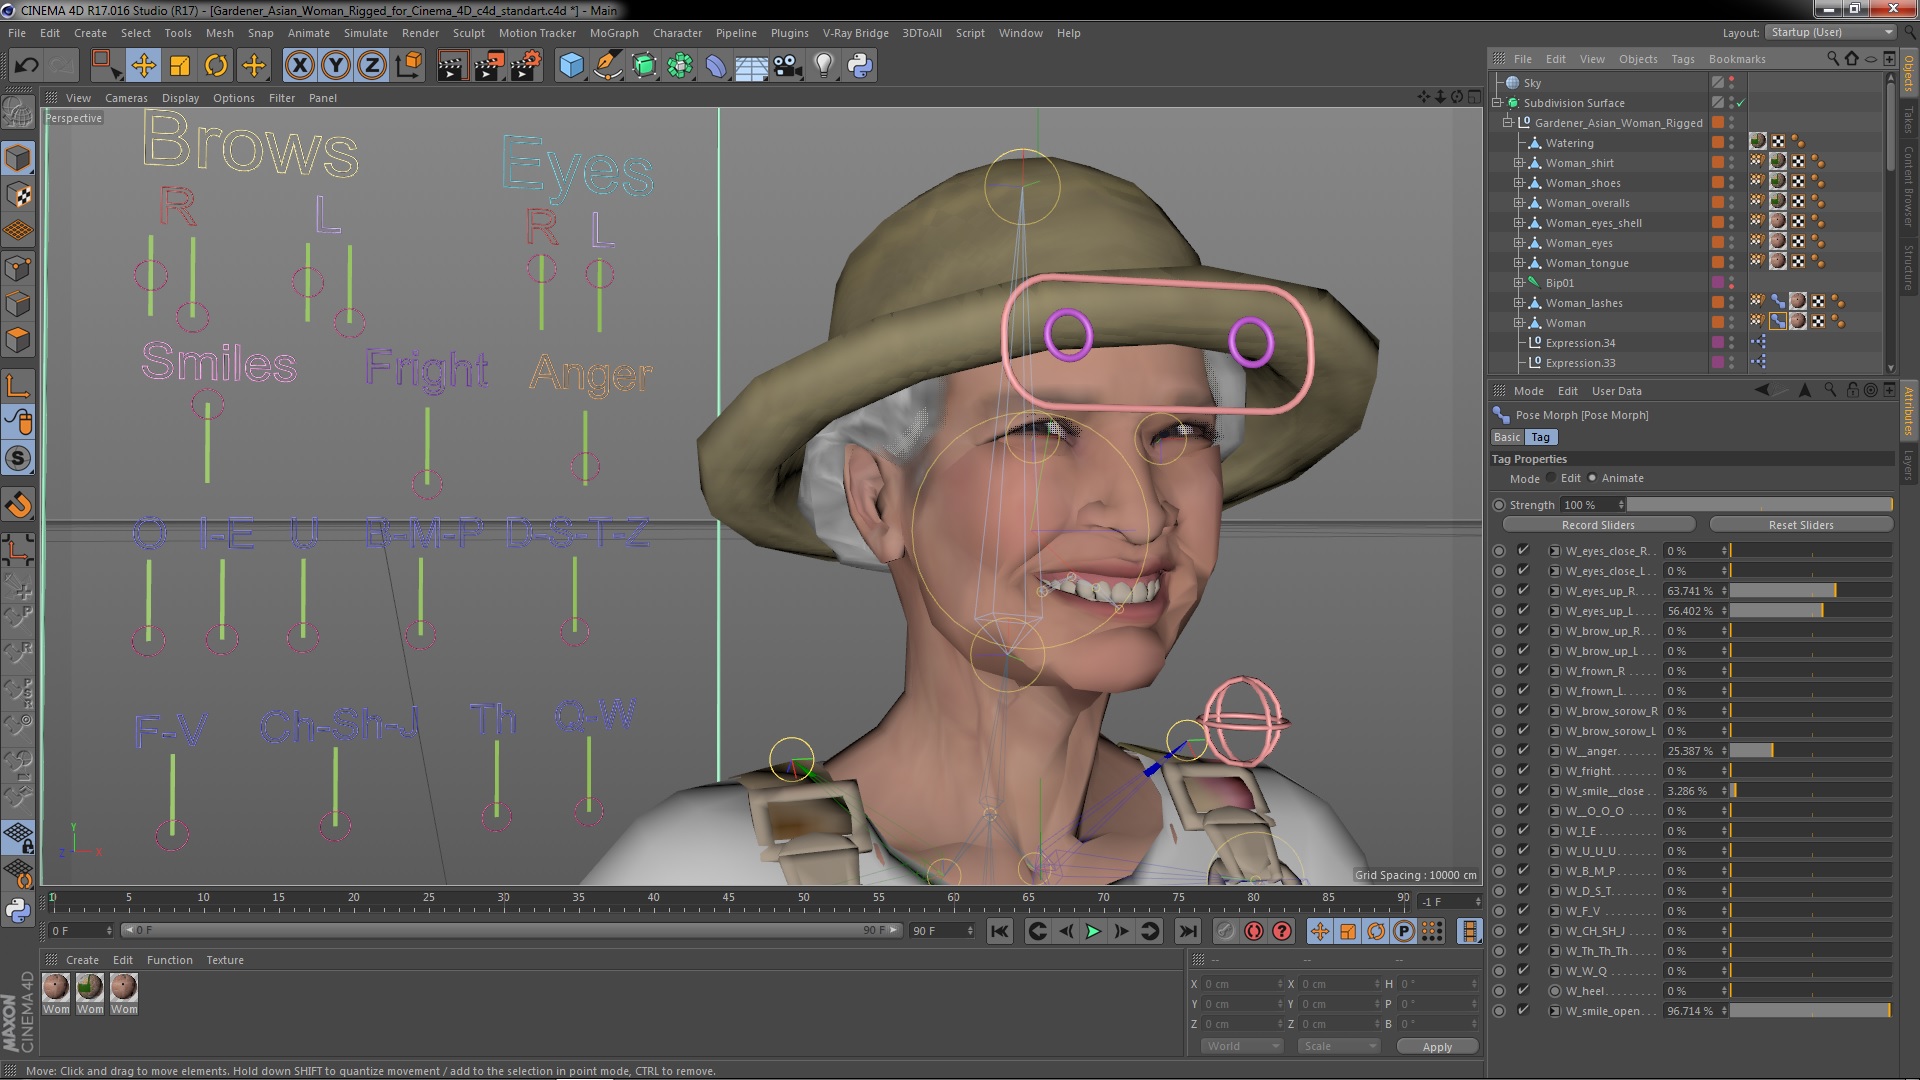
Task: Toggle W_brow_up_R animation dot
Action: [1498, 631]
